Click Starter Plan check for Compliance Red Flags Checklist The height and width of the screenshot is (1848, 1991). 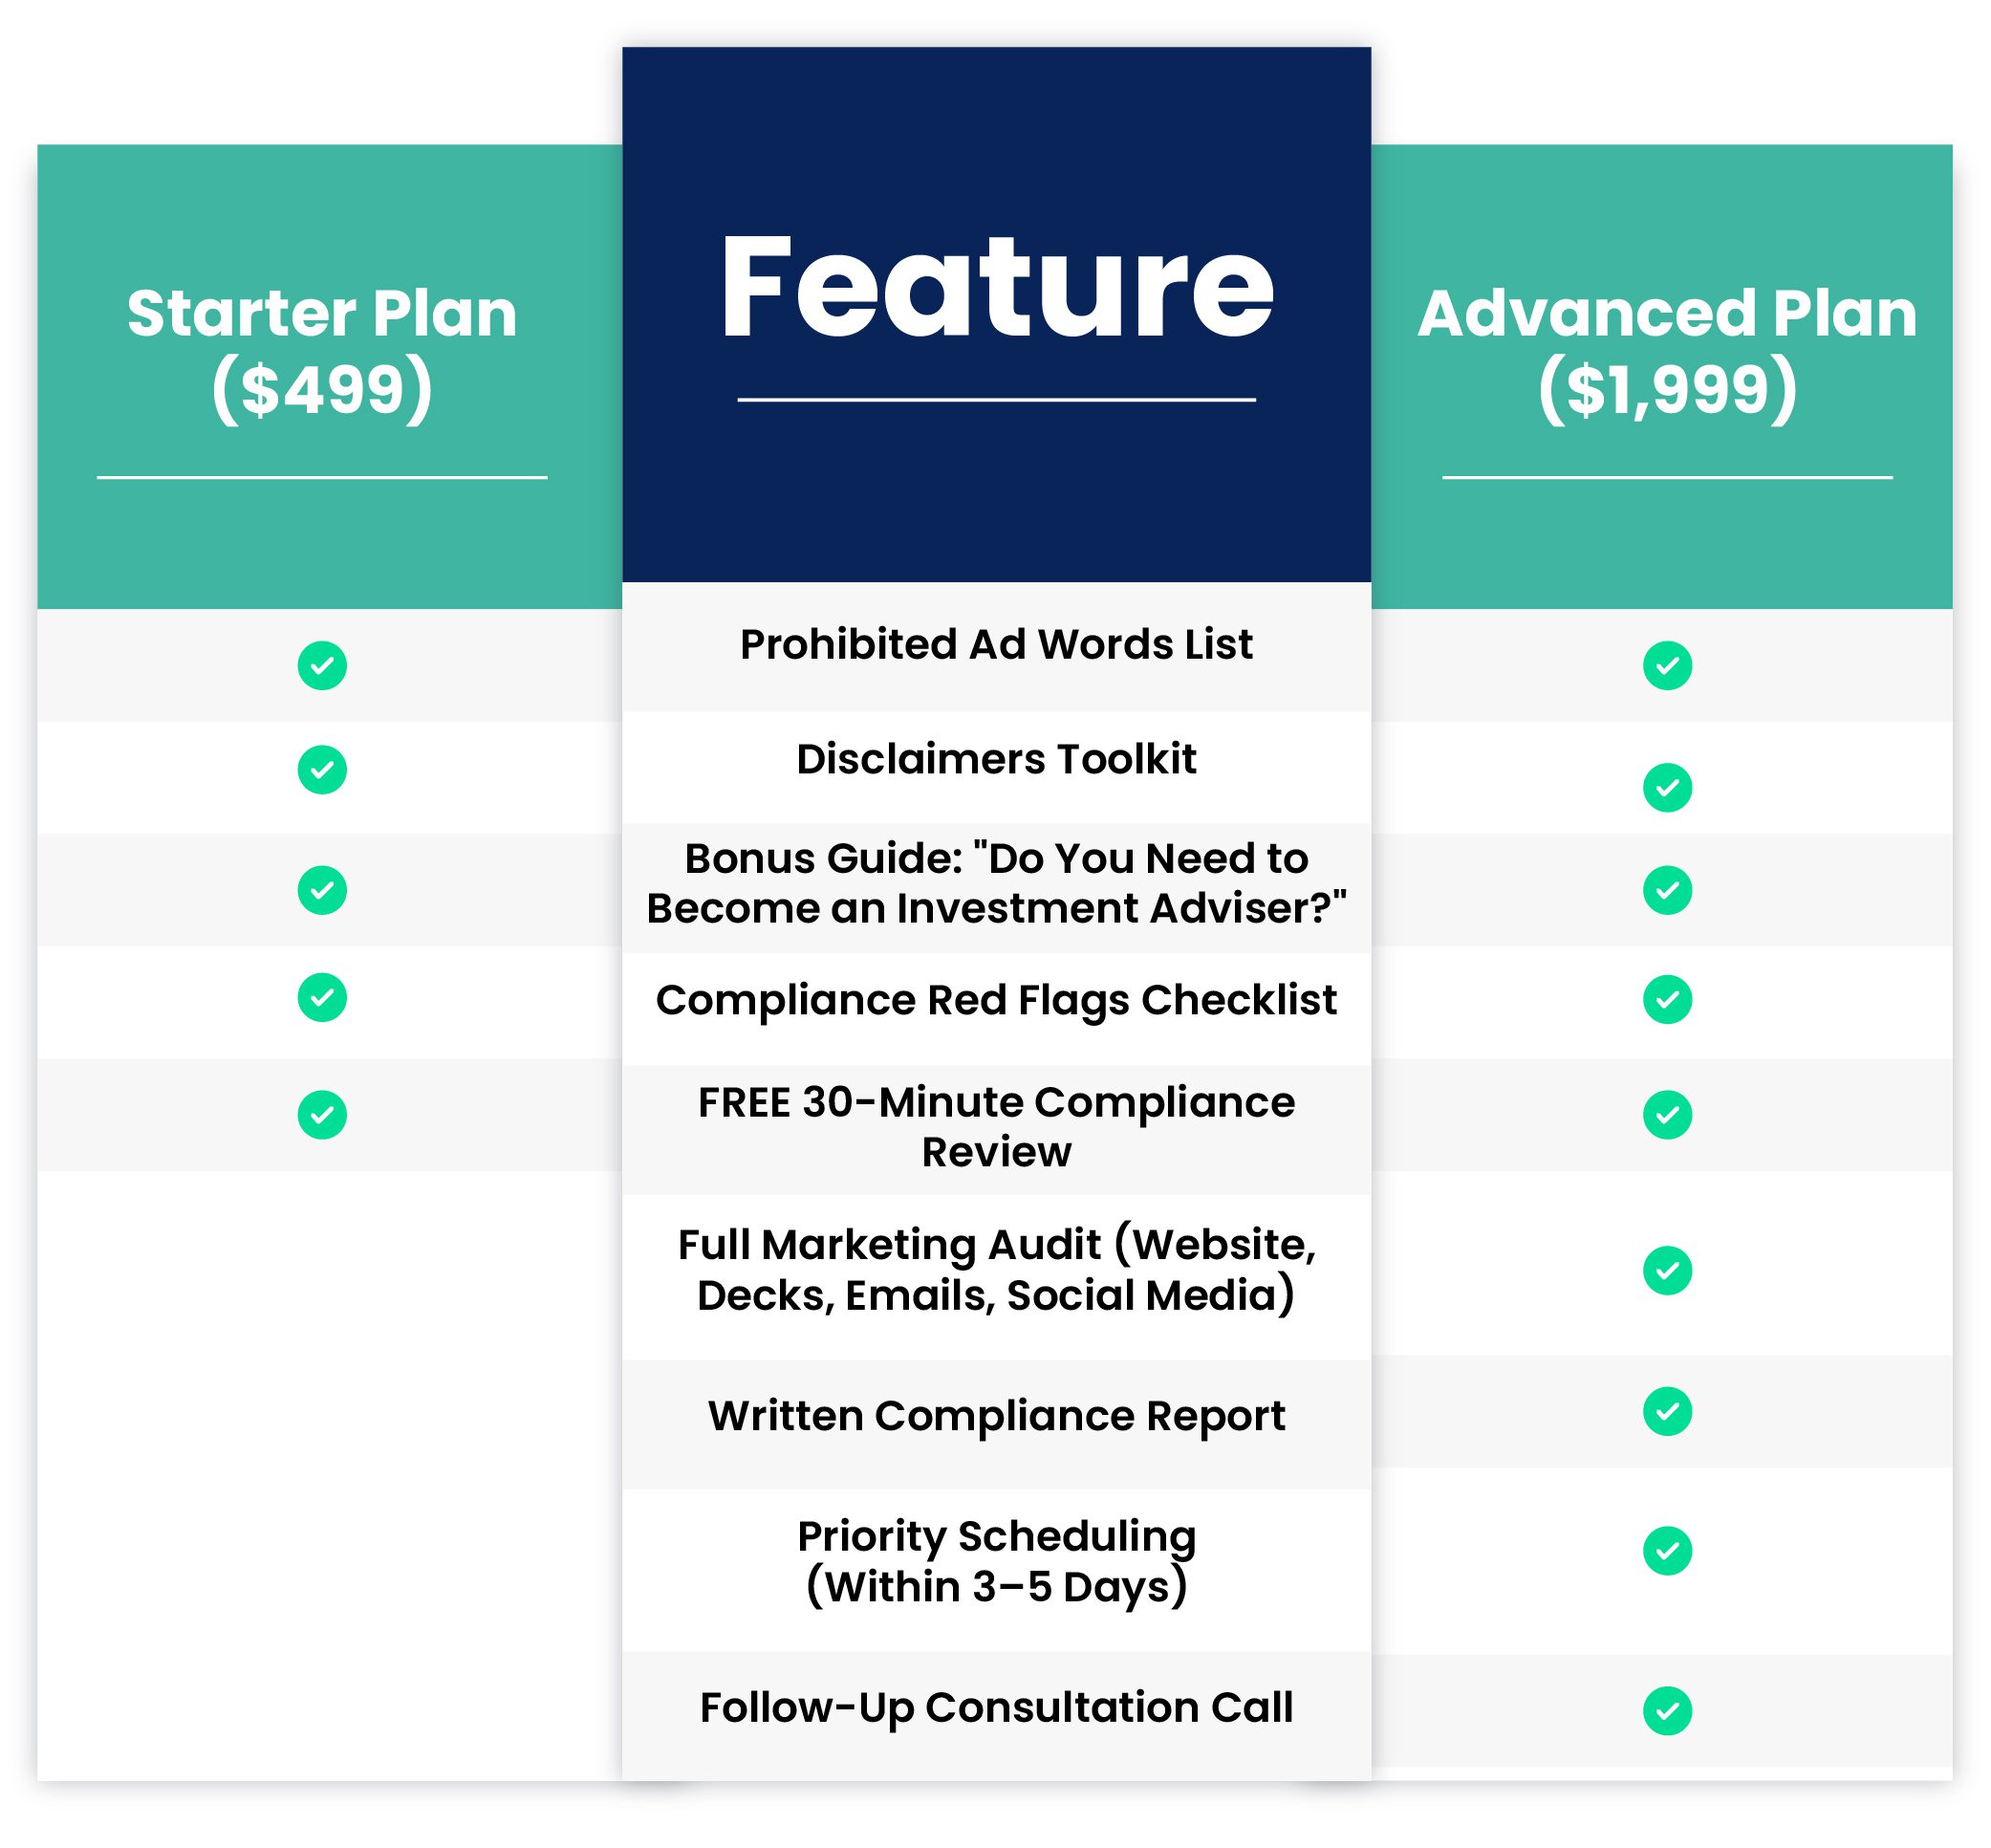(322, 997)
